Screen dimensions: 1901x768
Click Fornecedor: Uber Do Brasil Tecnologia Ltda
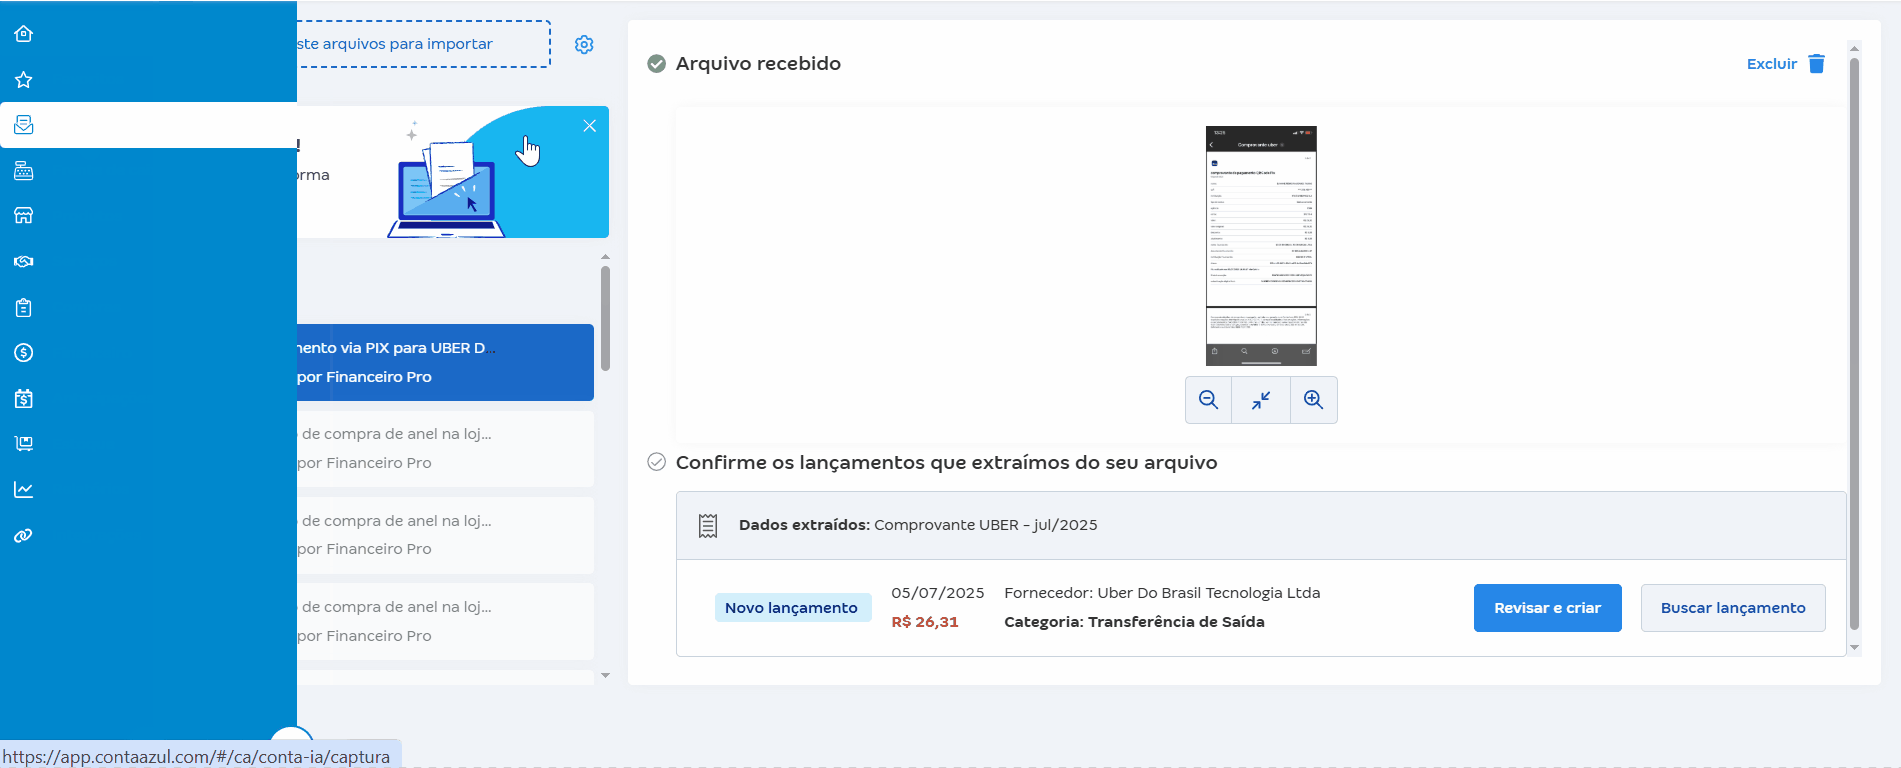click(1162, 593)
